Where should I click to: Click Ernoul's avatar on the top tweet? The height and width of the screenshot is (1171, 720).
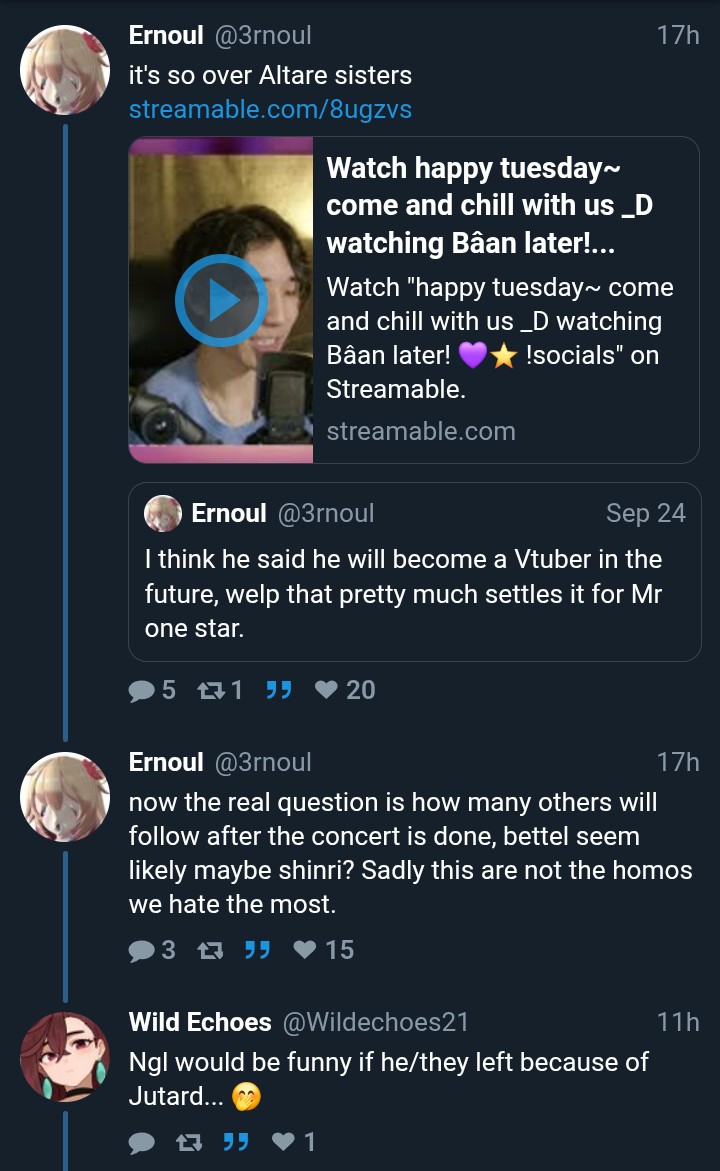click(65, 70)
